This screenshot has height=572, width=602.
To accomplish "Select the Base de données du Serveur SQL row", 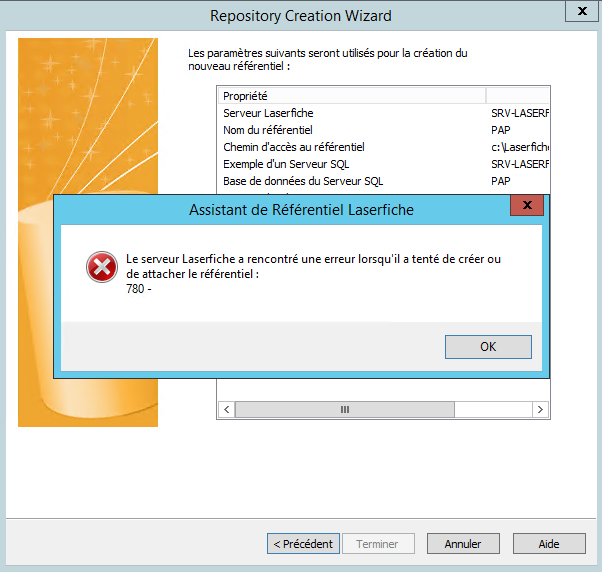I will coord(384,181).
